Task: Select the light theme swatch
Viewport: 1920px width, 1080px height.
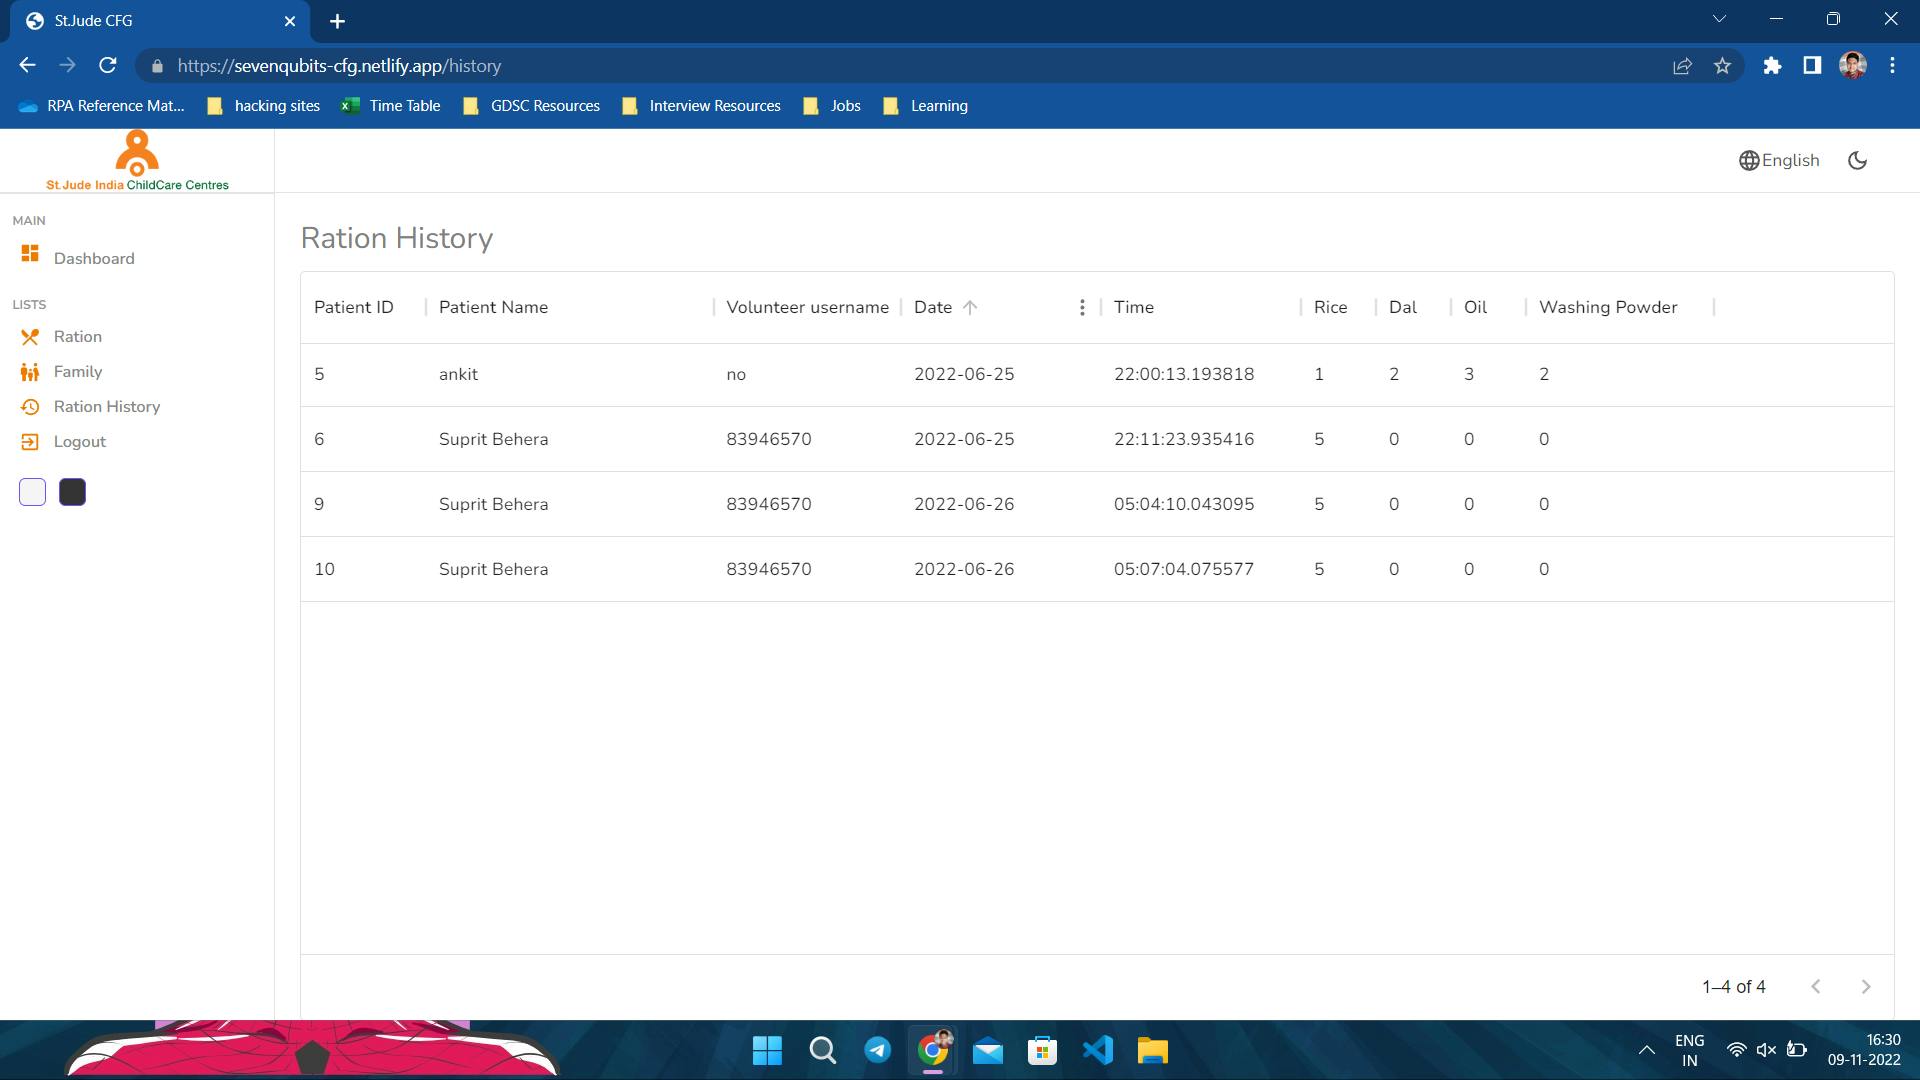Action: pyautogui.click(x=33, y=492)
